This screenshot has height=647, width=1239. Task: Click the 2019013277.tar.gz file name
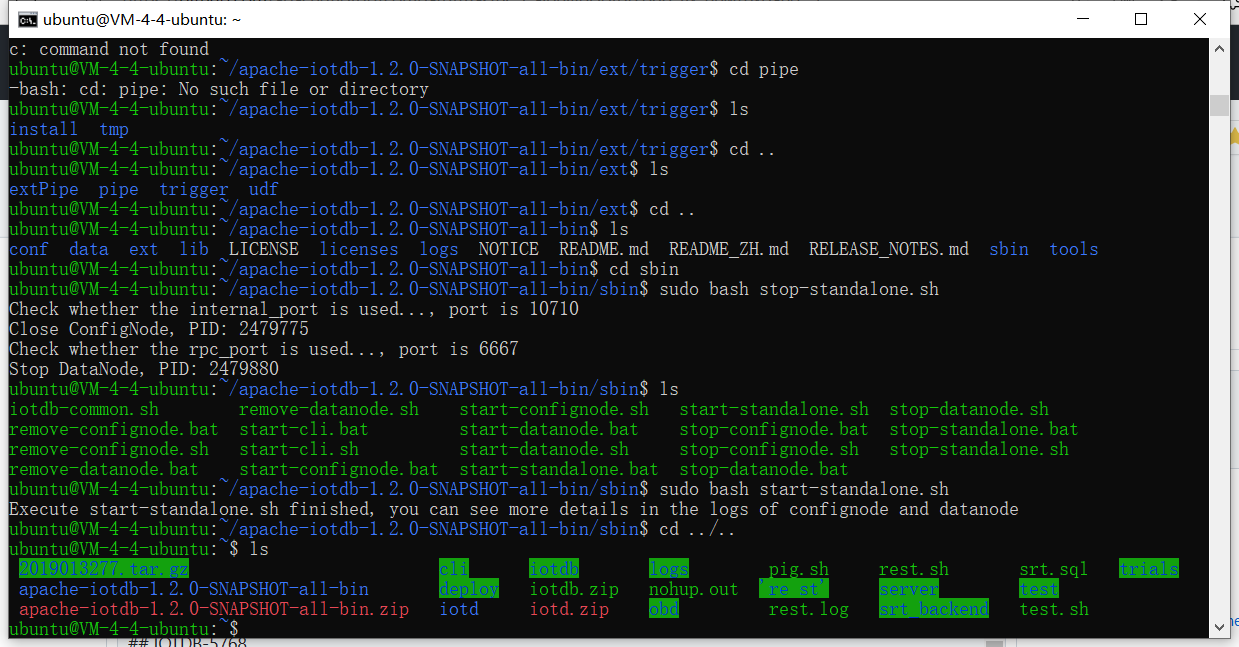point(104,569)
